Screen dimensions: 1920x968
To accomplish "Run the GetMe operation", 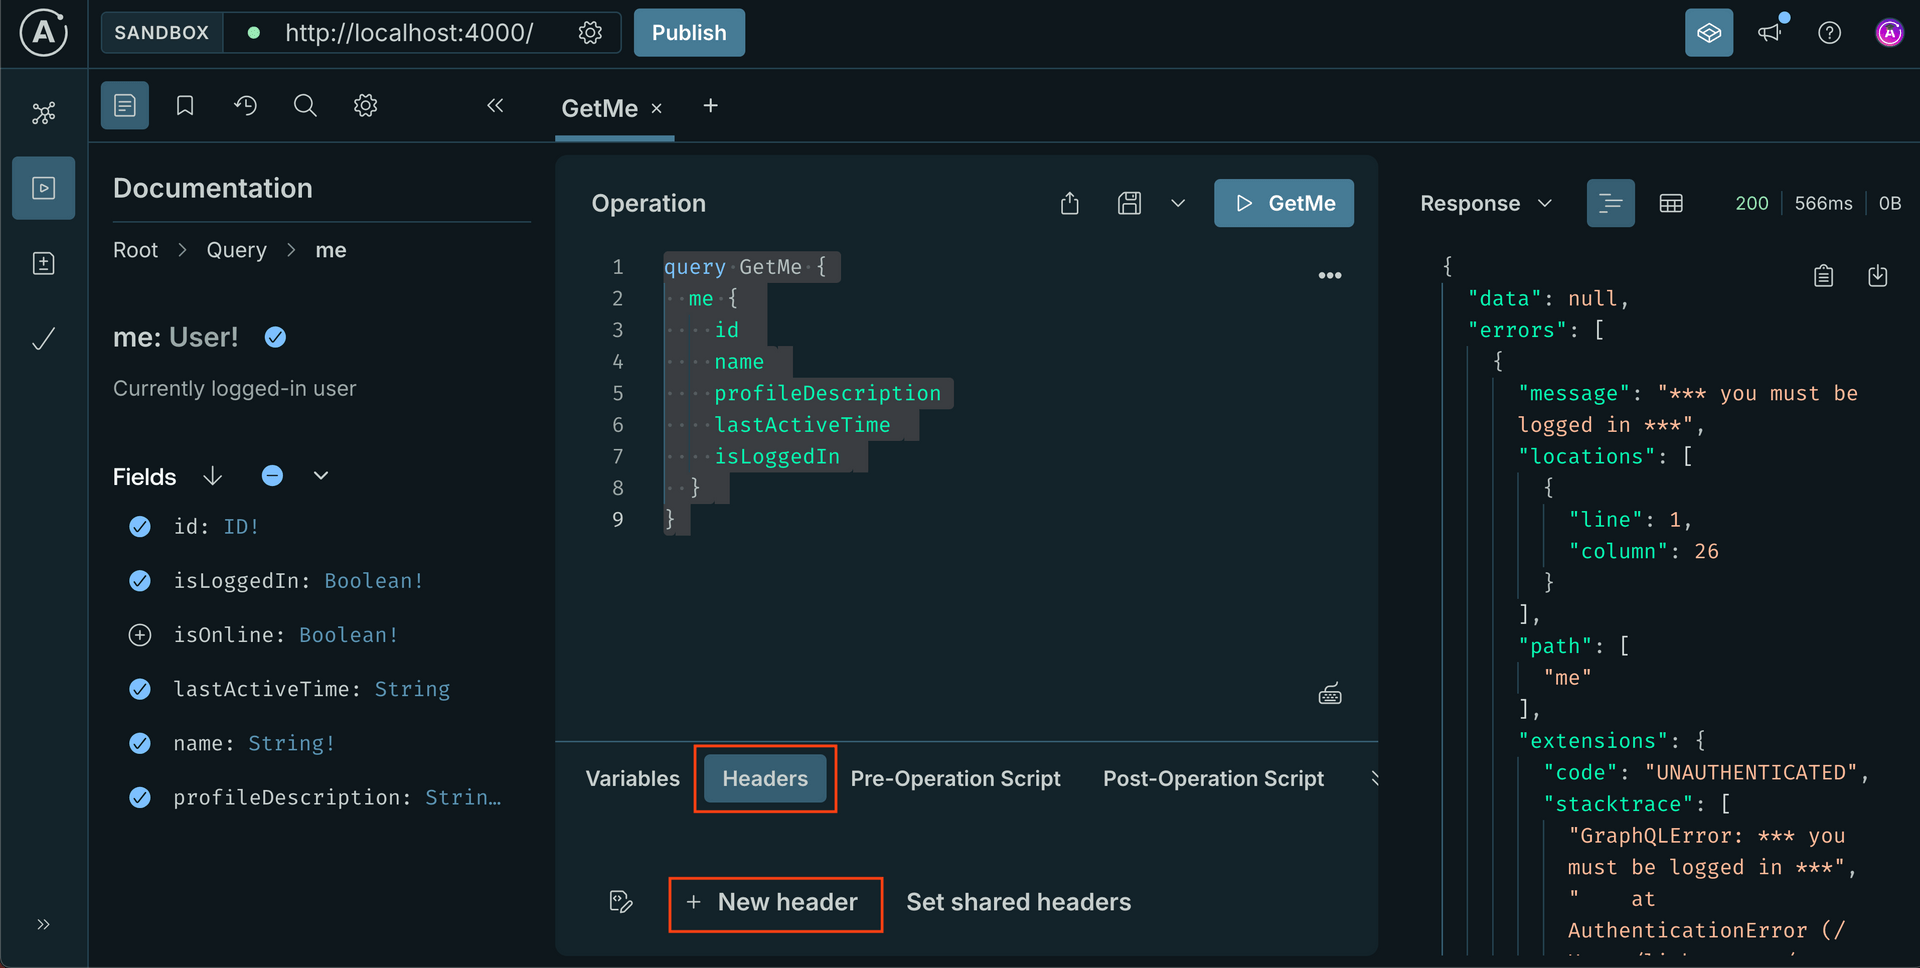I will coord(1283,204).
